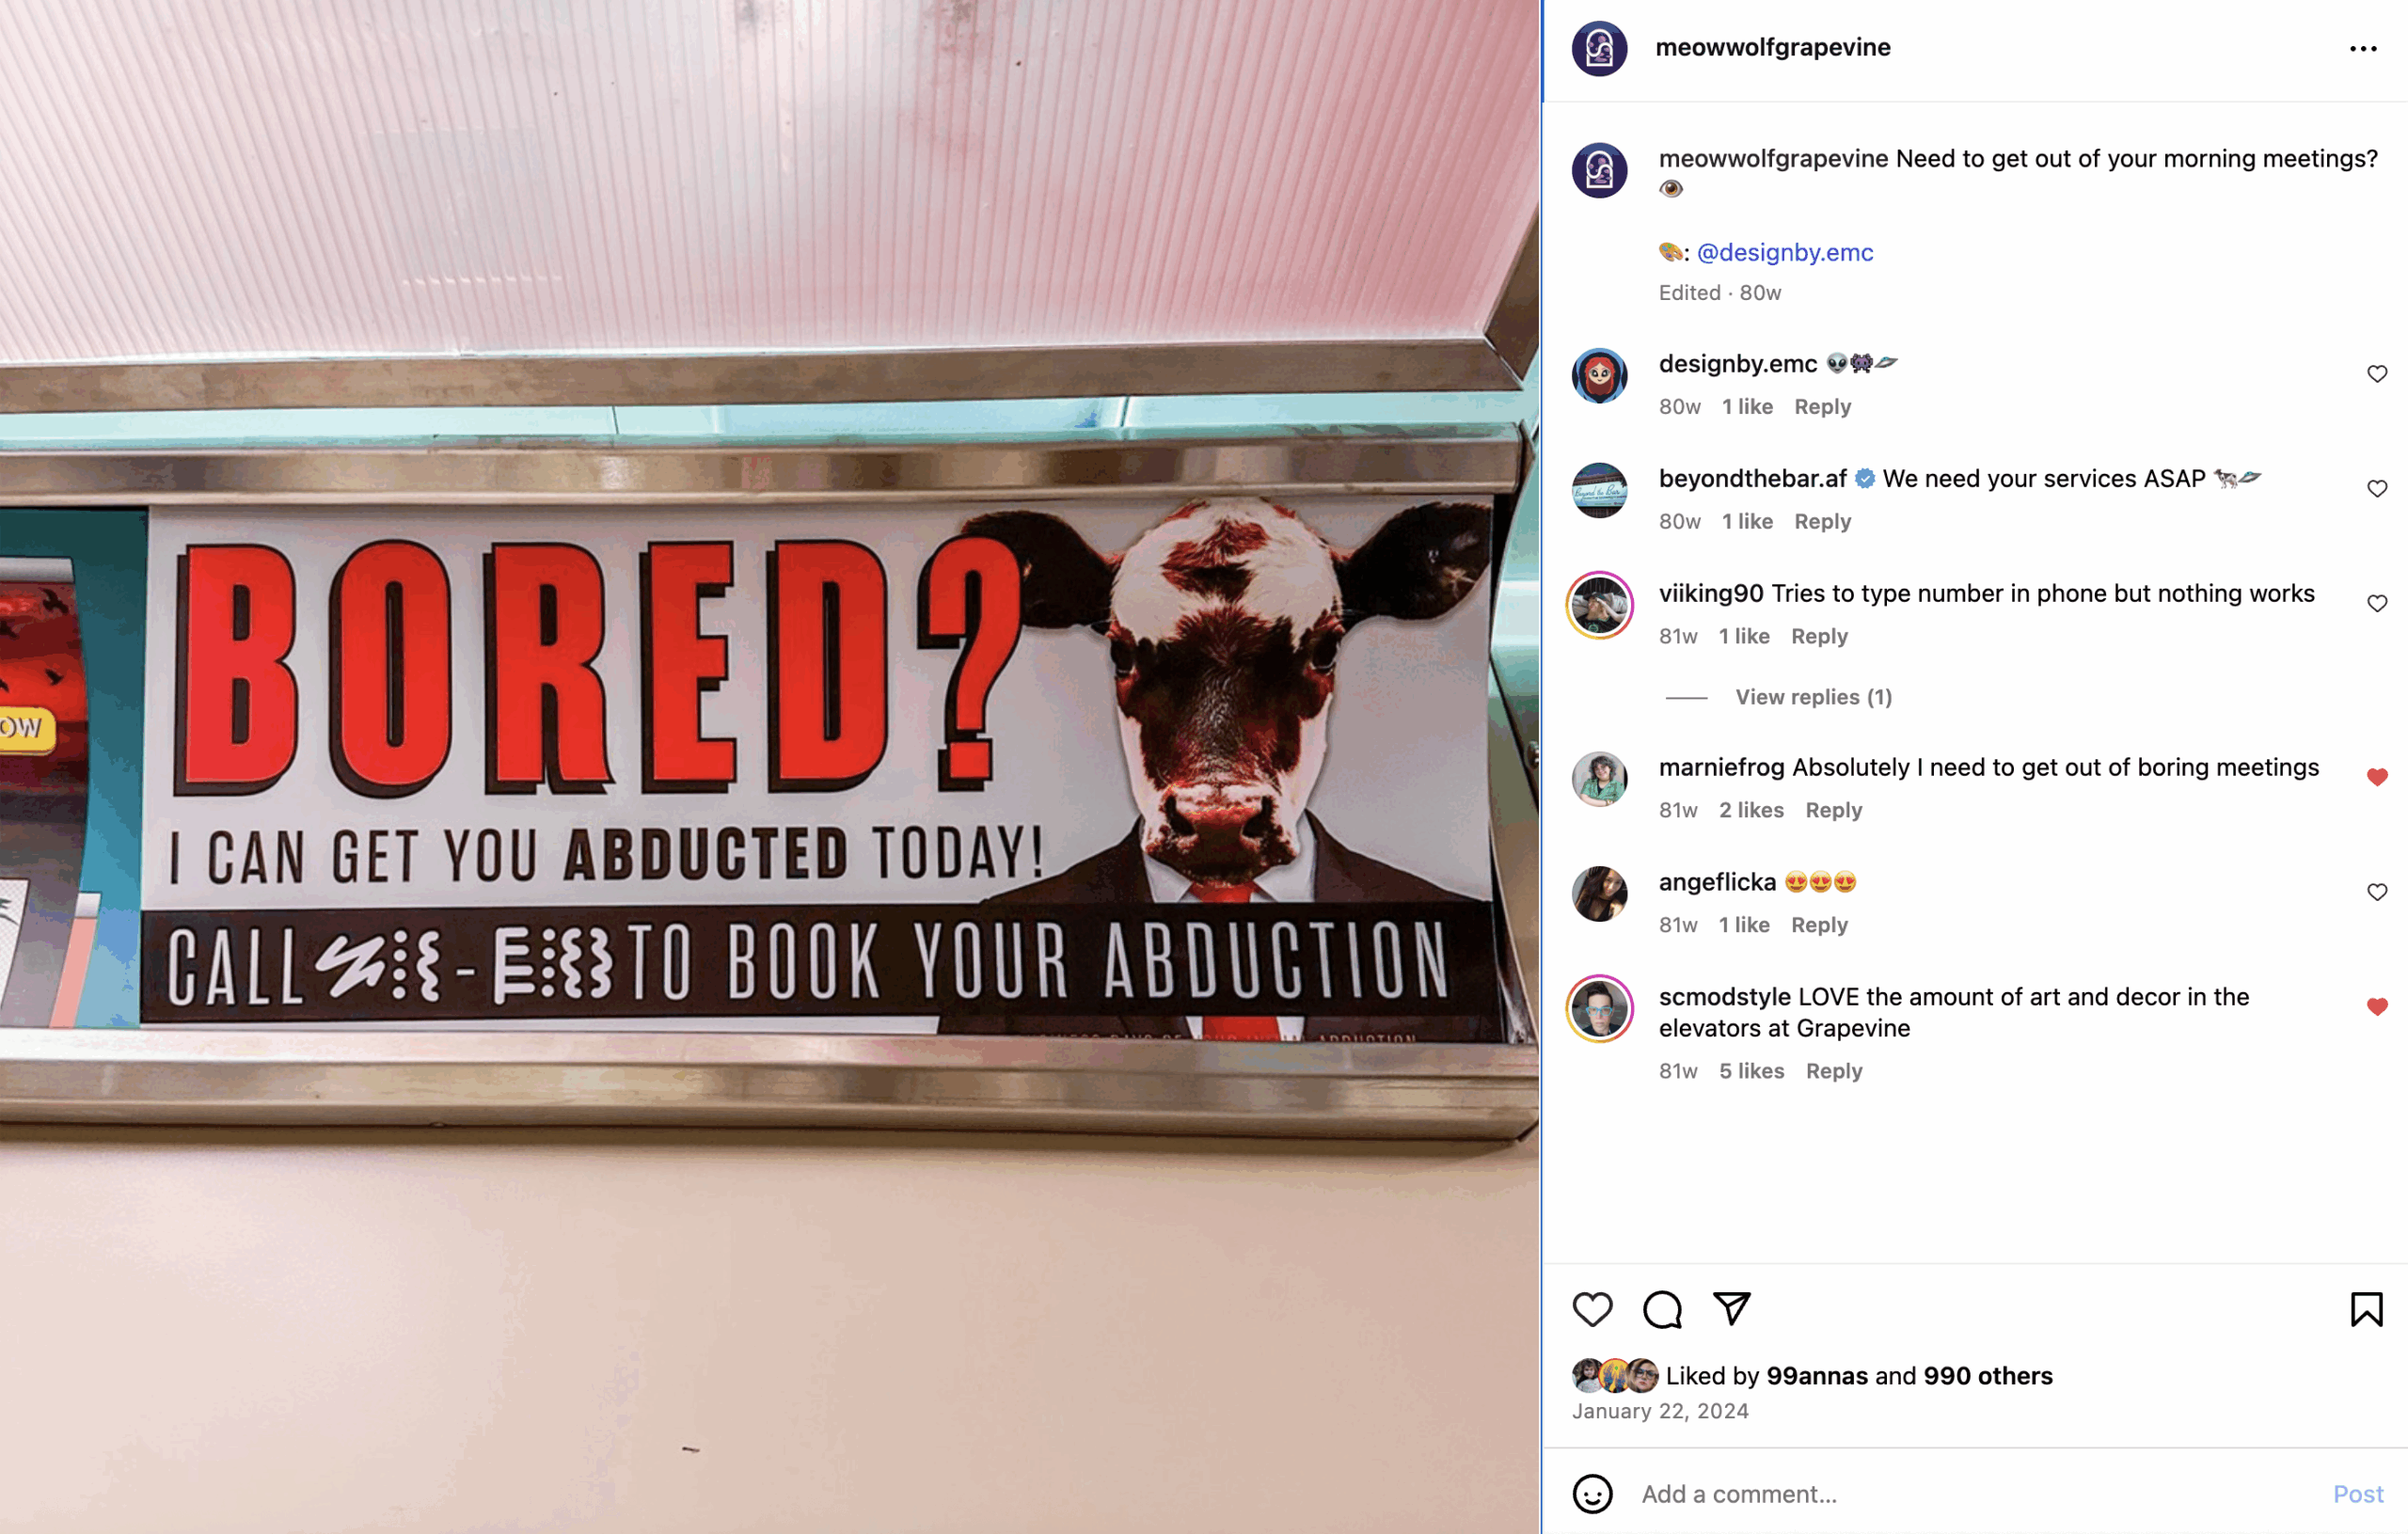Like viiking90's comment with its heart
This screenshot has height=1534, width=2408.
tap(2377, 603)
